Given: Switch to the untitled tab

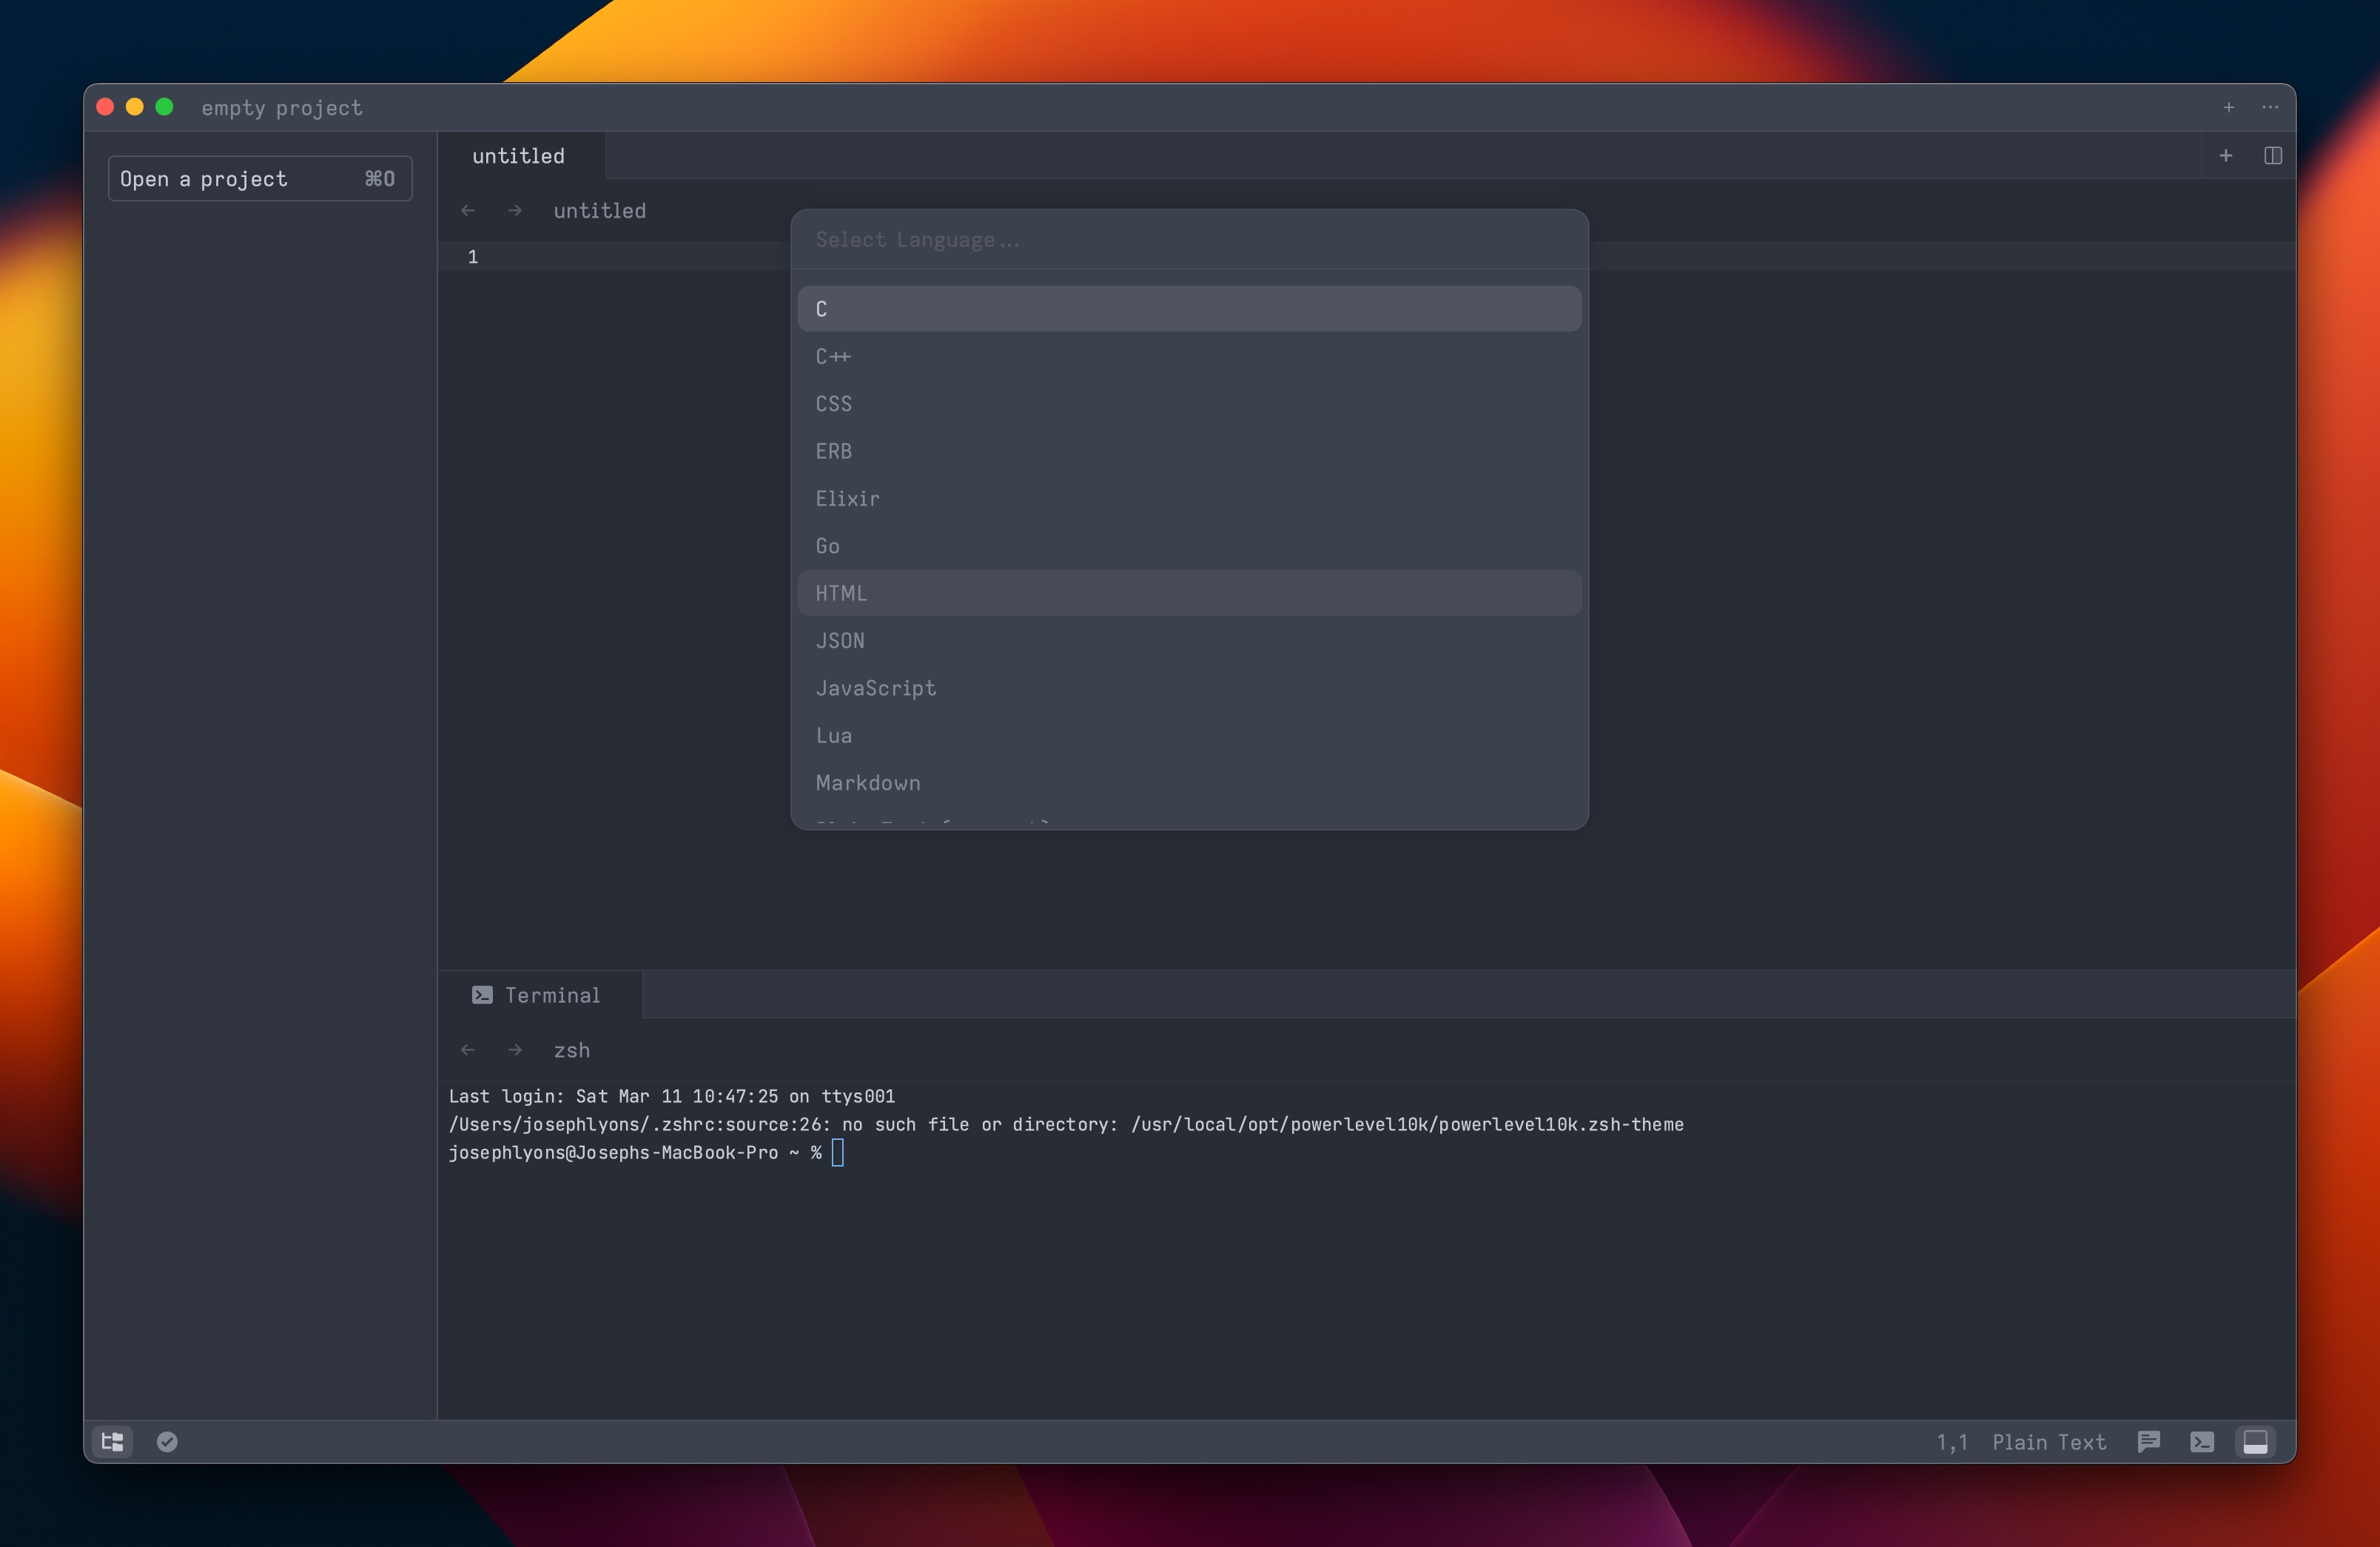Looking at the screenshot, I should tap(518, 155).
